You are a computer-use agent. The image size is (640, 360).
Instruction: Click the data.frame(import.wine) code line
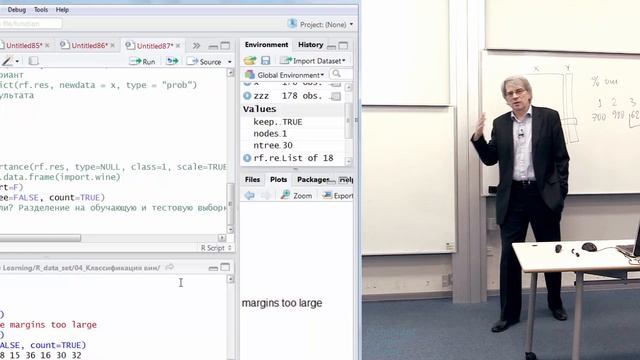(x=60, y=177)
